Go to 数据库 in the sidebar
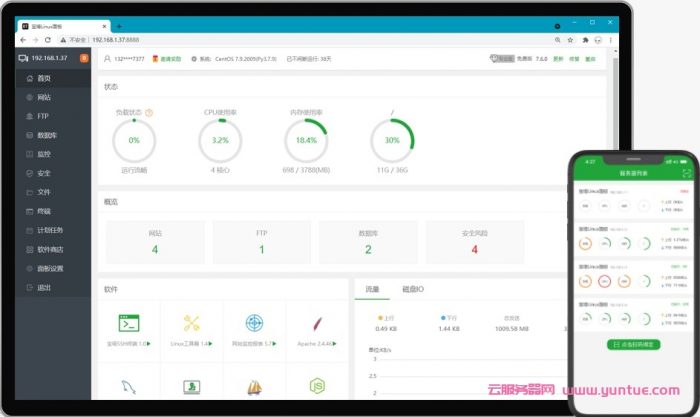700x417 pixels. click(x=47, y=135)
